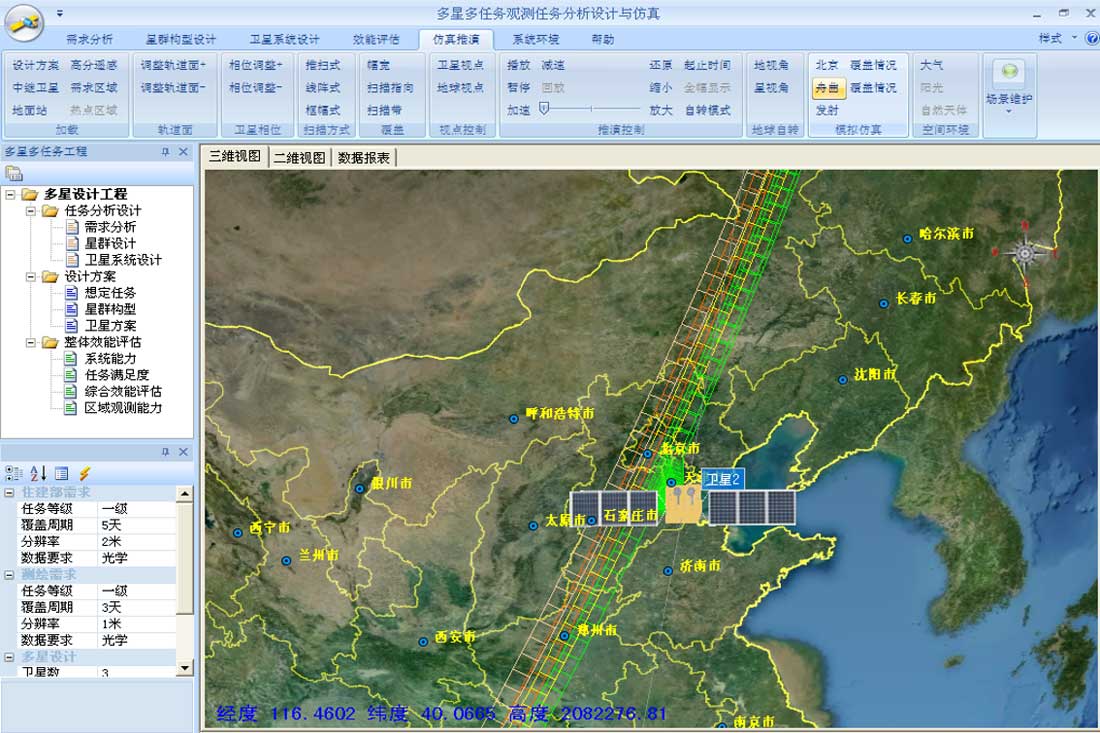Collapse the 设计方案 tree folder
1100x733 pixels.
pos(30,276)
